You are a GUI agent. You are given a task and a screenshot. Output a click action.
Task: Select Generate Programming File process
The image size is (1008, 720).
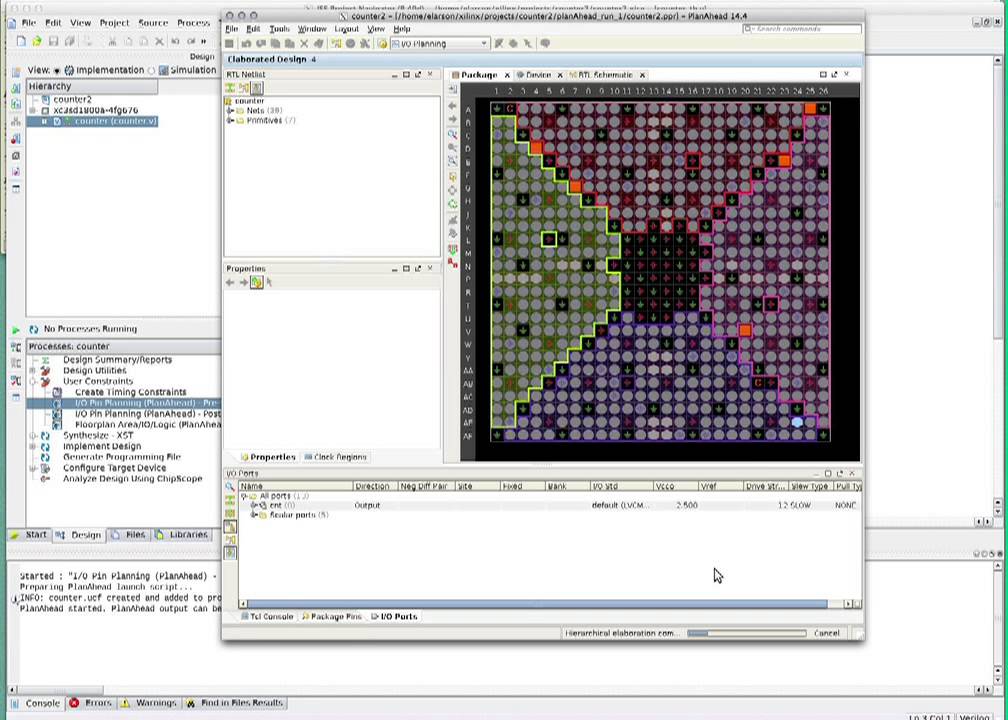[x=122, y=457]
